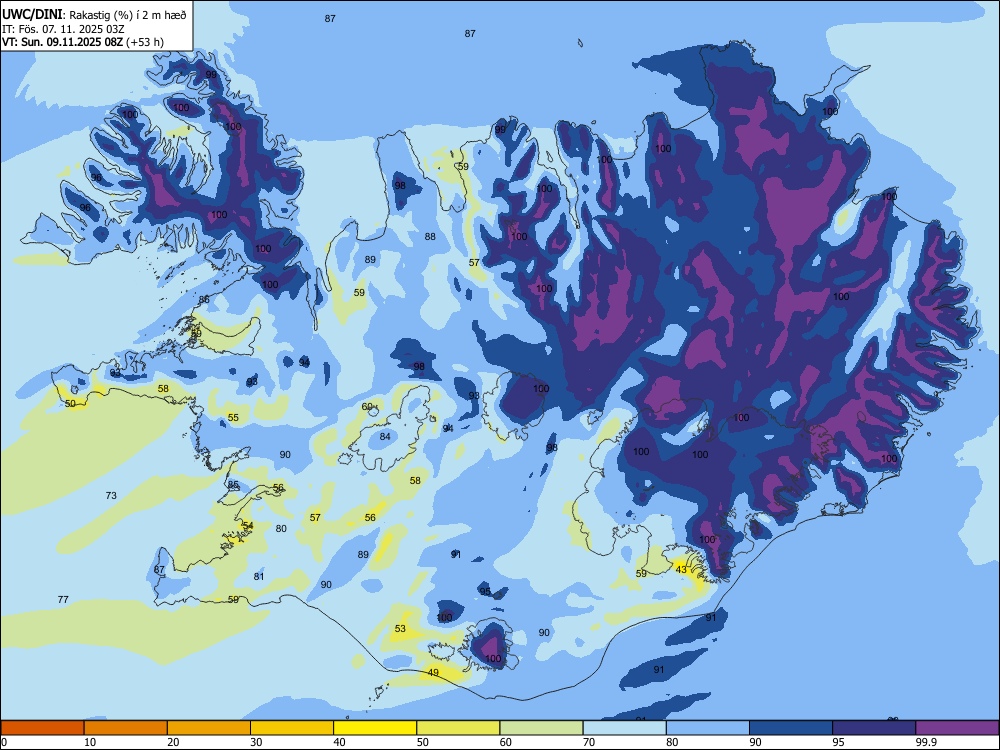Click the light blue 70–80 legend swatch

[x=624, y=728]
